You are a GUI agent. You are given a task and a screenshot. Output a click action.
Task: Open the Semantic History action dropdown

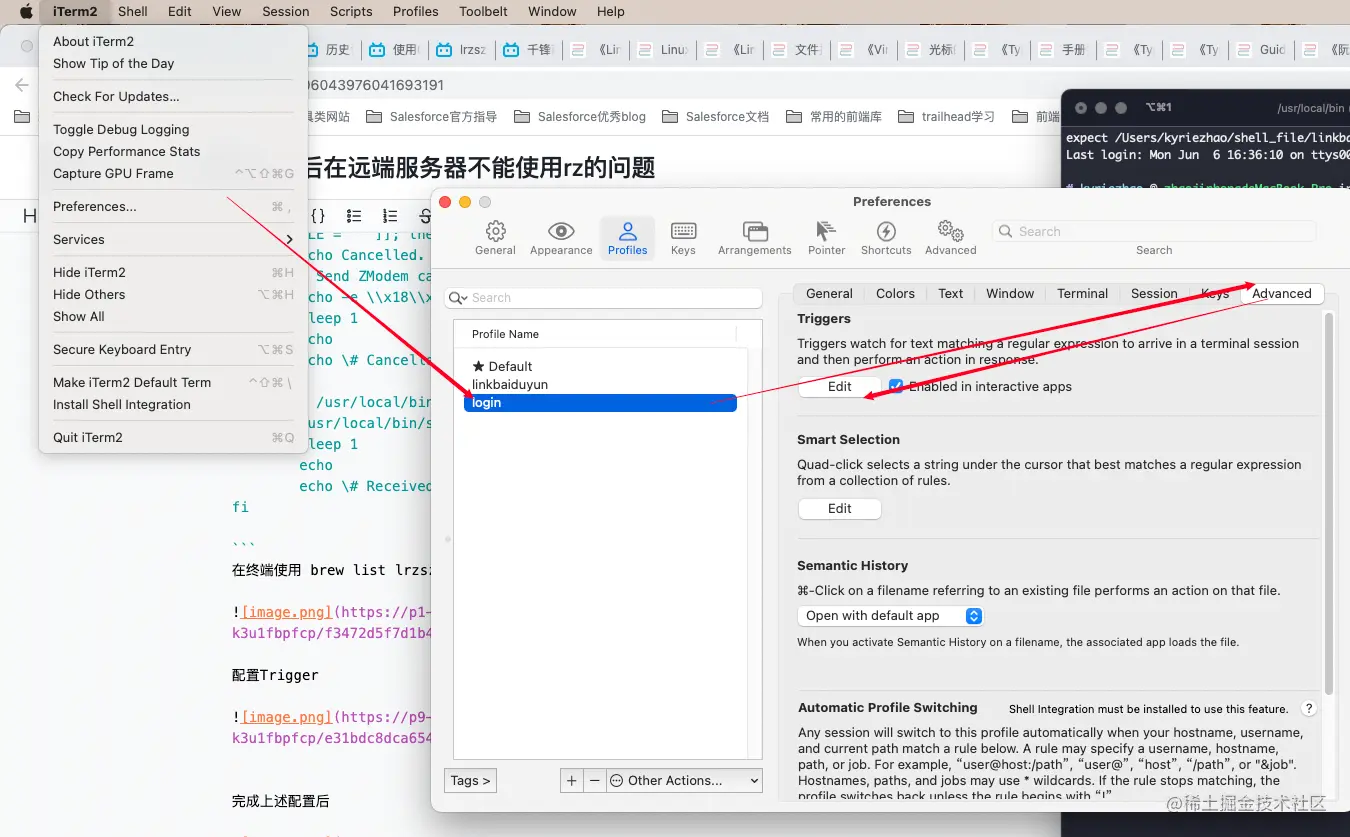(890, 616)
